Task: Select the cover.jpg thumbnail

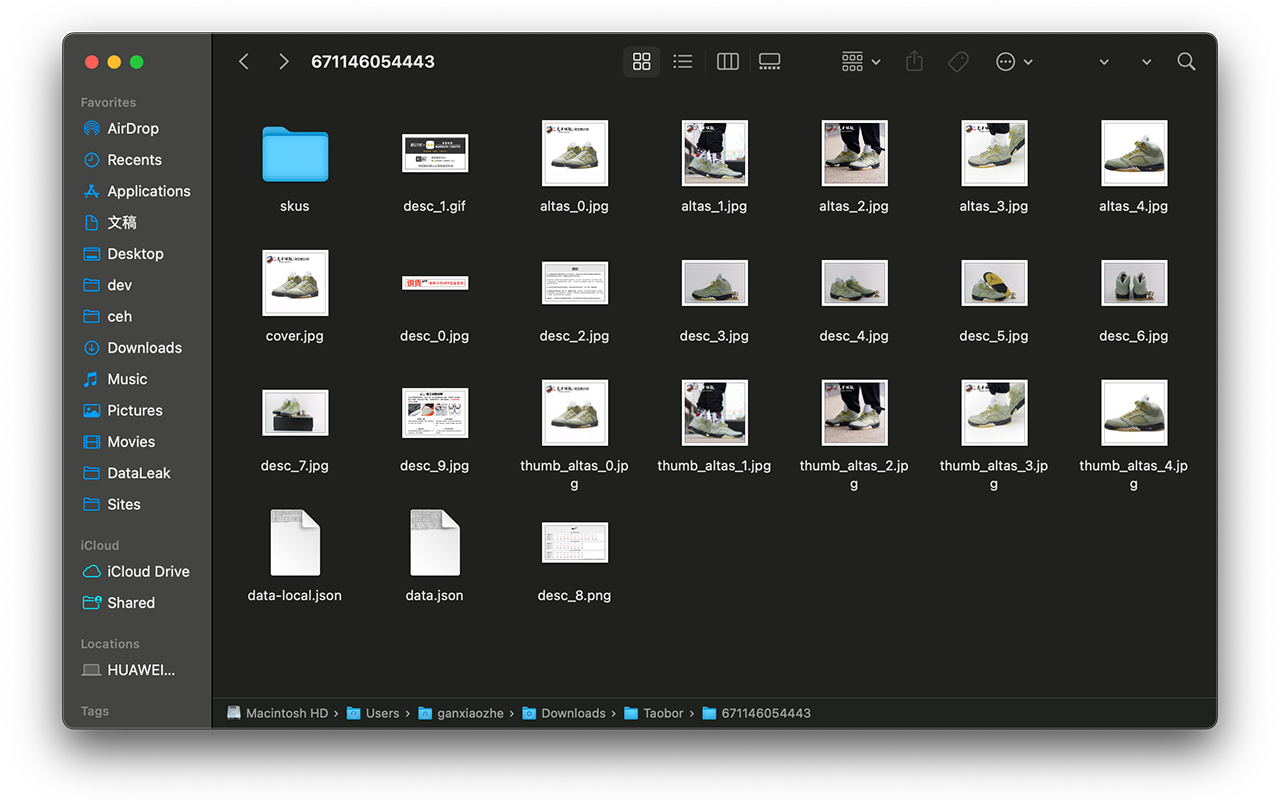Action: 295,283
